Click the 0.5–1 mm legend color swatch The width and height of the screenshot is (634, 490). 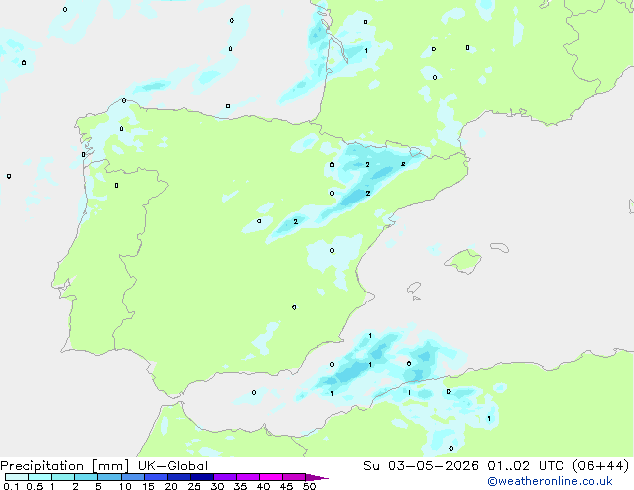coord(40,477)
